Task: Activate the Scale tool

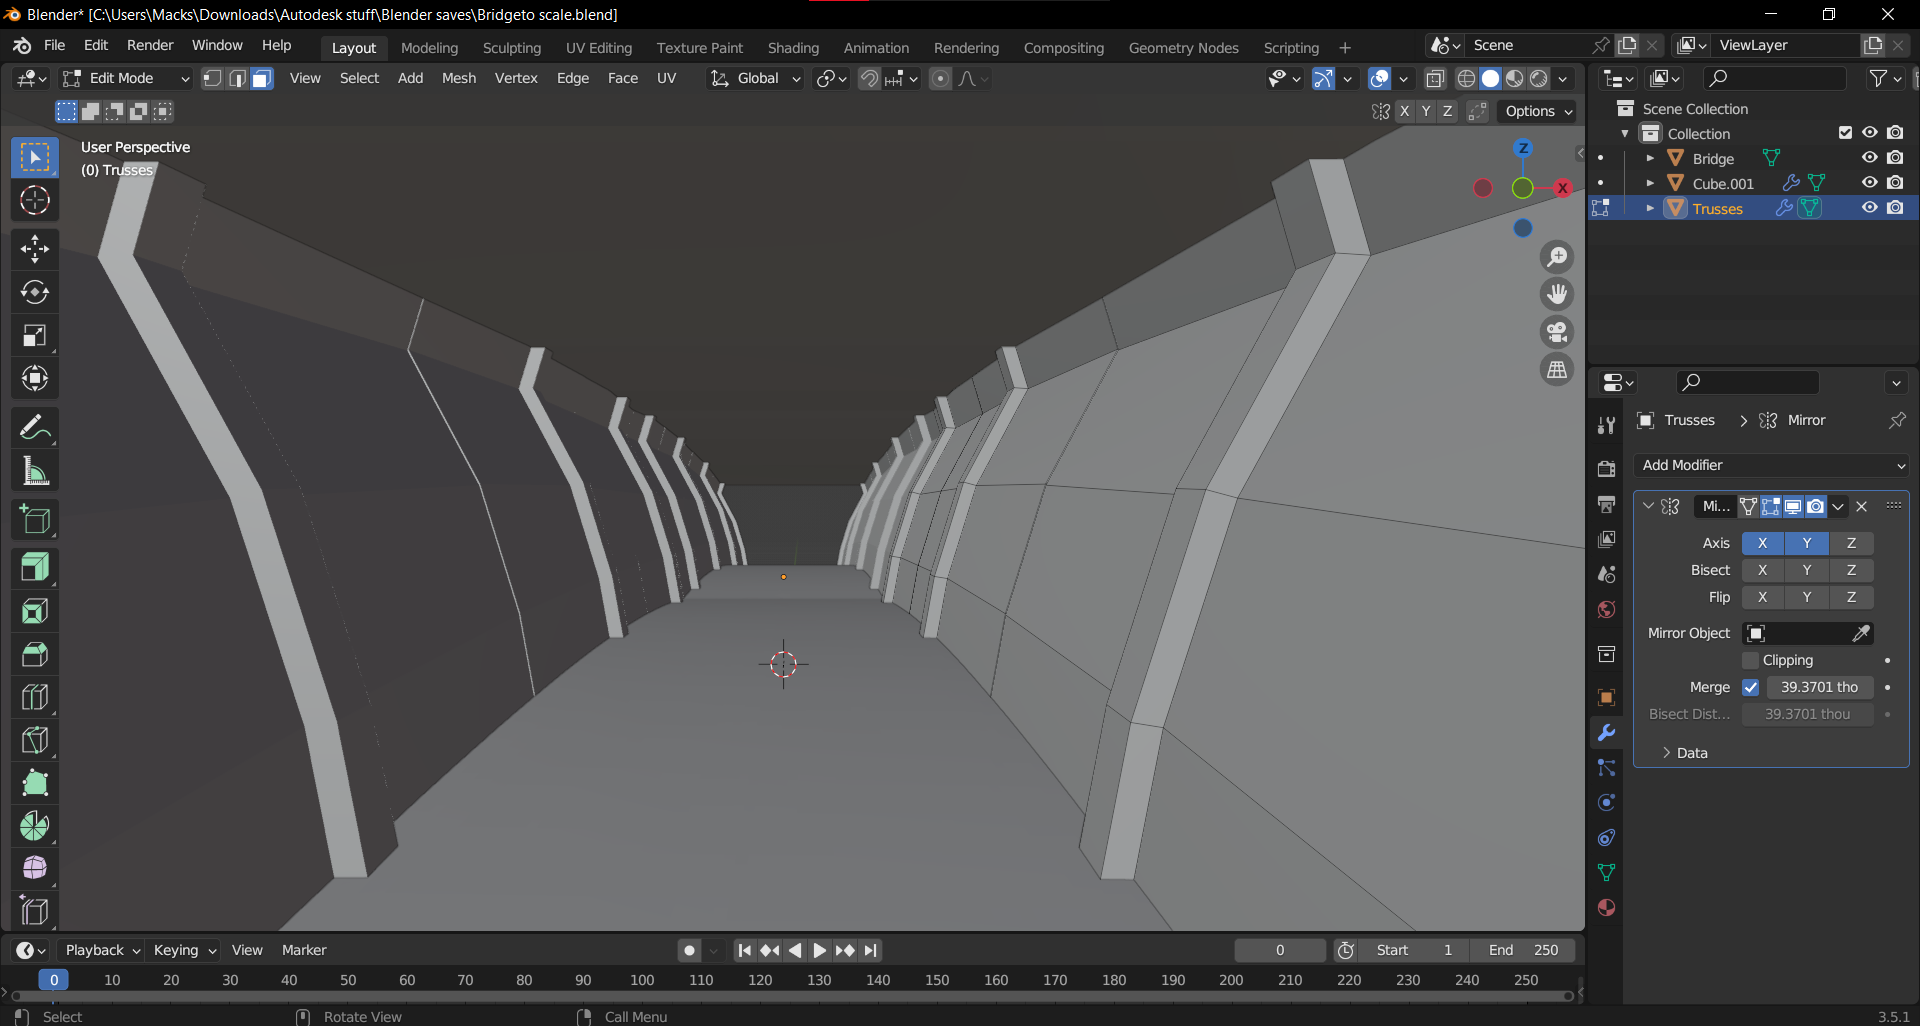Action: click(35, 335)
